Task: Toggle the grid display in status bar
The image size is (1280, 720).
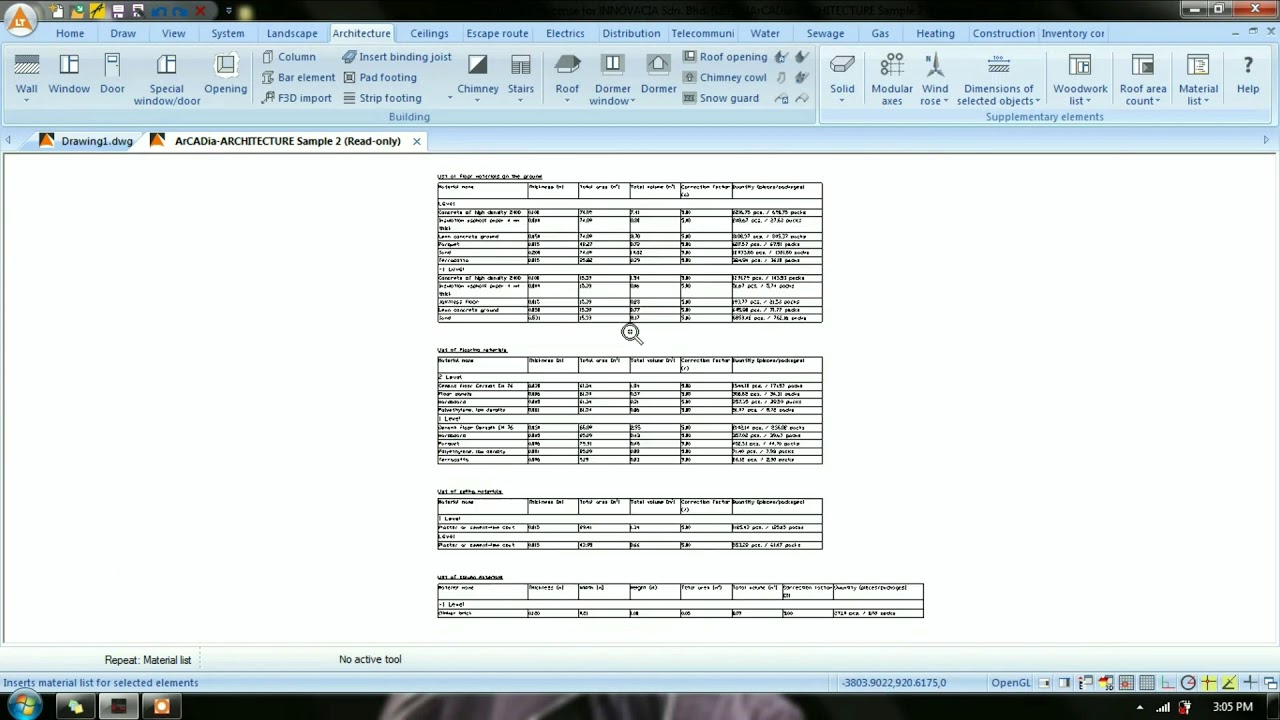Action: tap(1147, 683)
